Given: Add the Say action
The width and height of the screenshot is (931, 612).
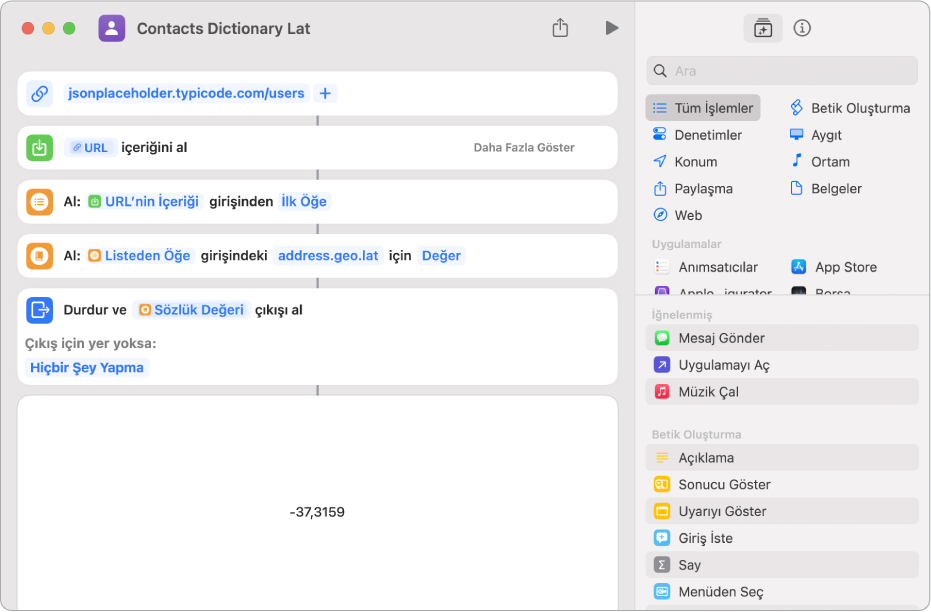Looking at the screenshot, I should pyautogui.click(x=782, y=565).
